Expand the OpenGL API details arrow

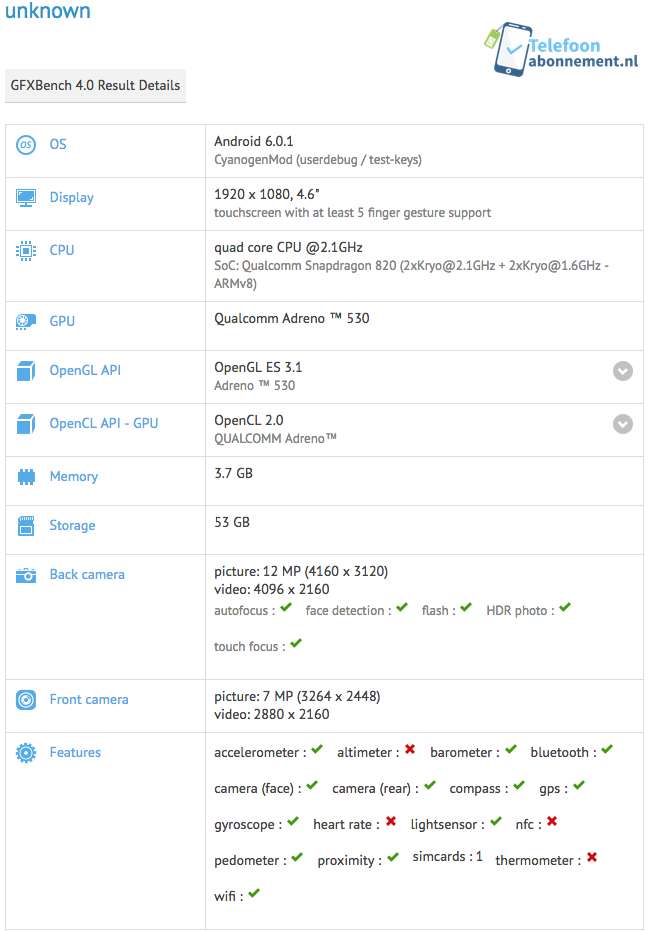pyautogui.click(x=623, y=371)
